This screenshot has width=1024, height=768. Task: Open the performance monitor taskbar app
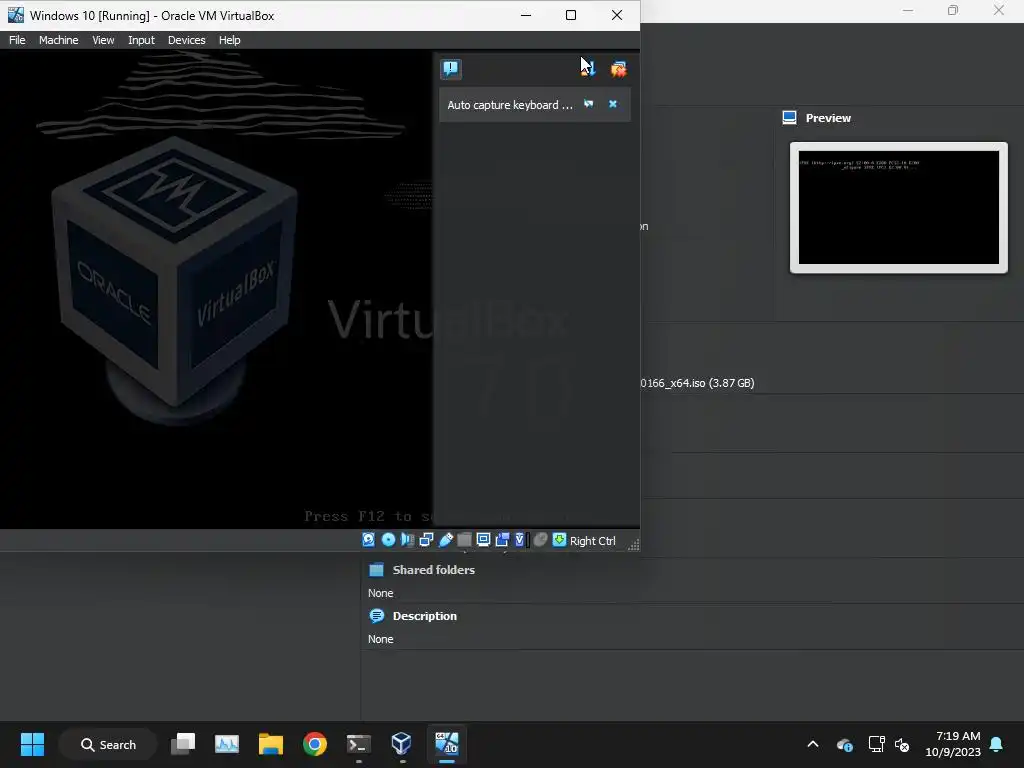point(227,744)
